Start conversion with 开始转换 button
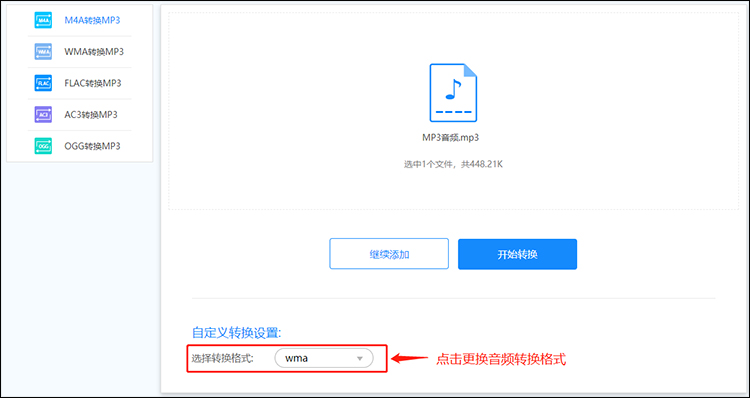 click(x=518, y=254)
